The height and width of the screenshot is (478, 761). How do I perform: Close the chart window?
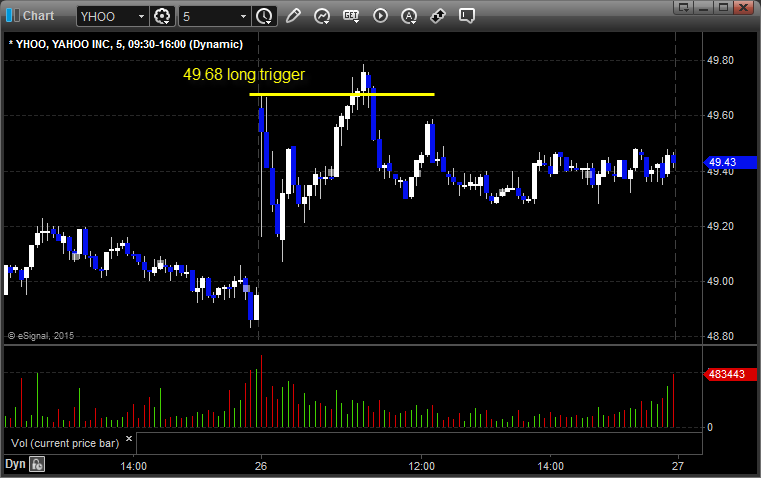click(x=743, y=7)
